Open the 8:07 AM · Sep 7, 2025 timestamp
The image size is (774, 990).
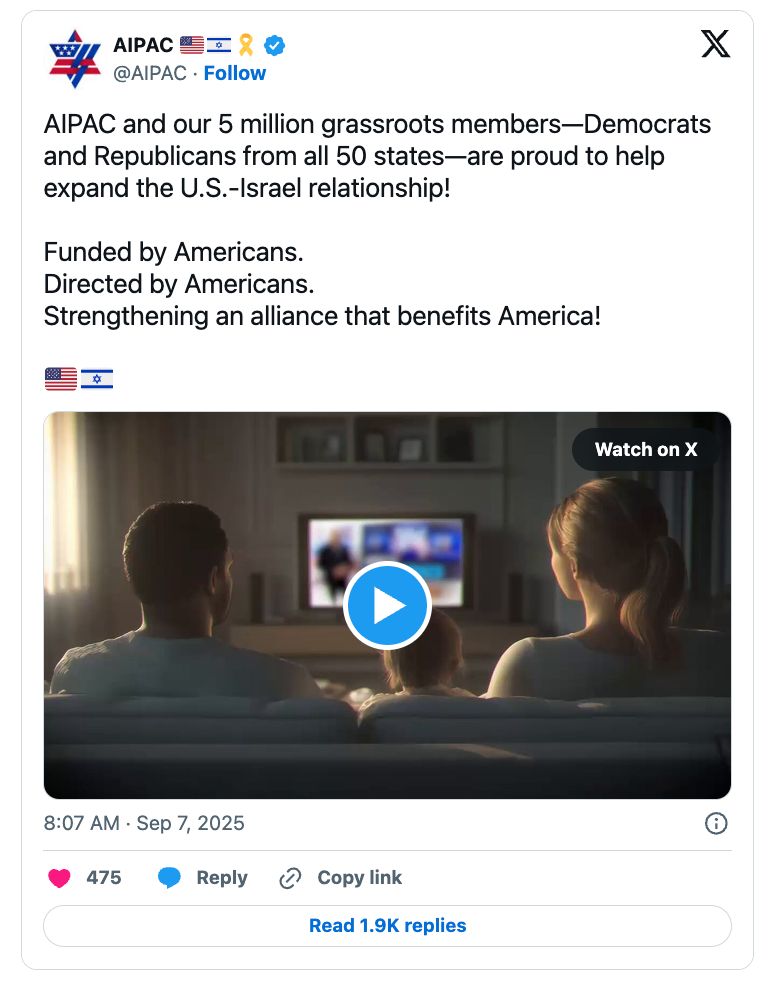point(144,823)
